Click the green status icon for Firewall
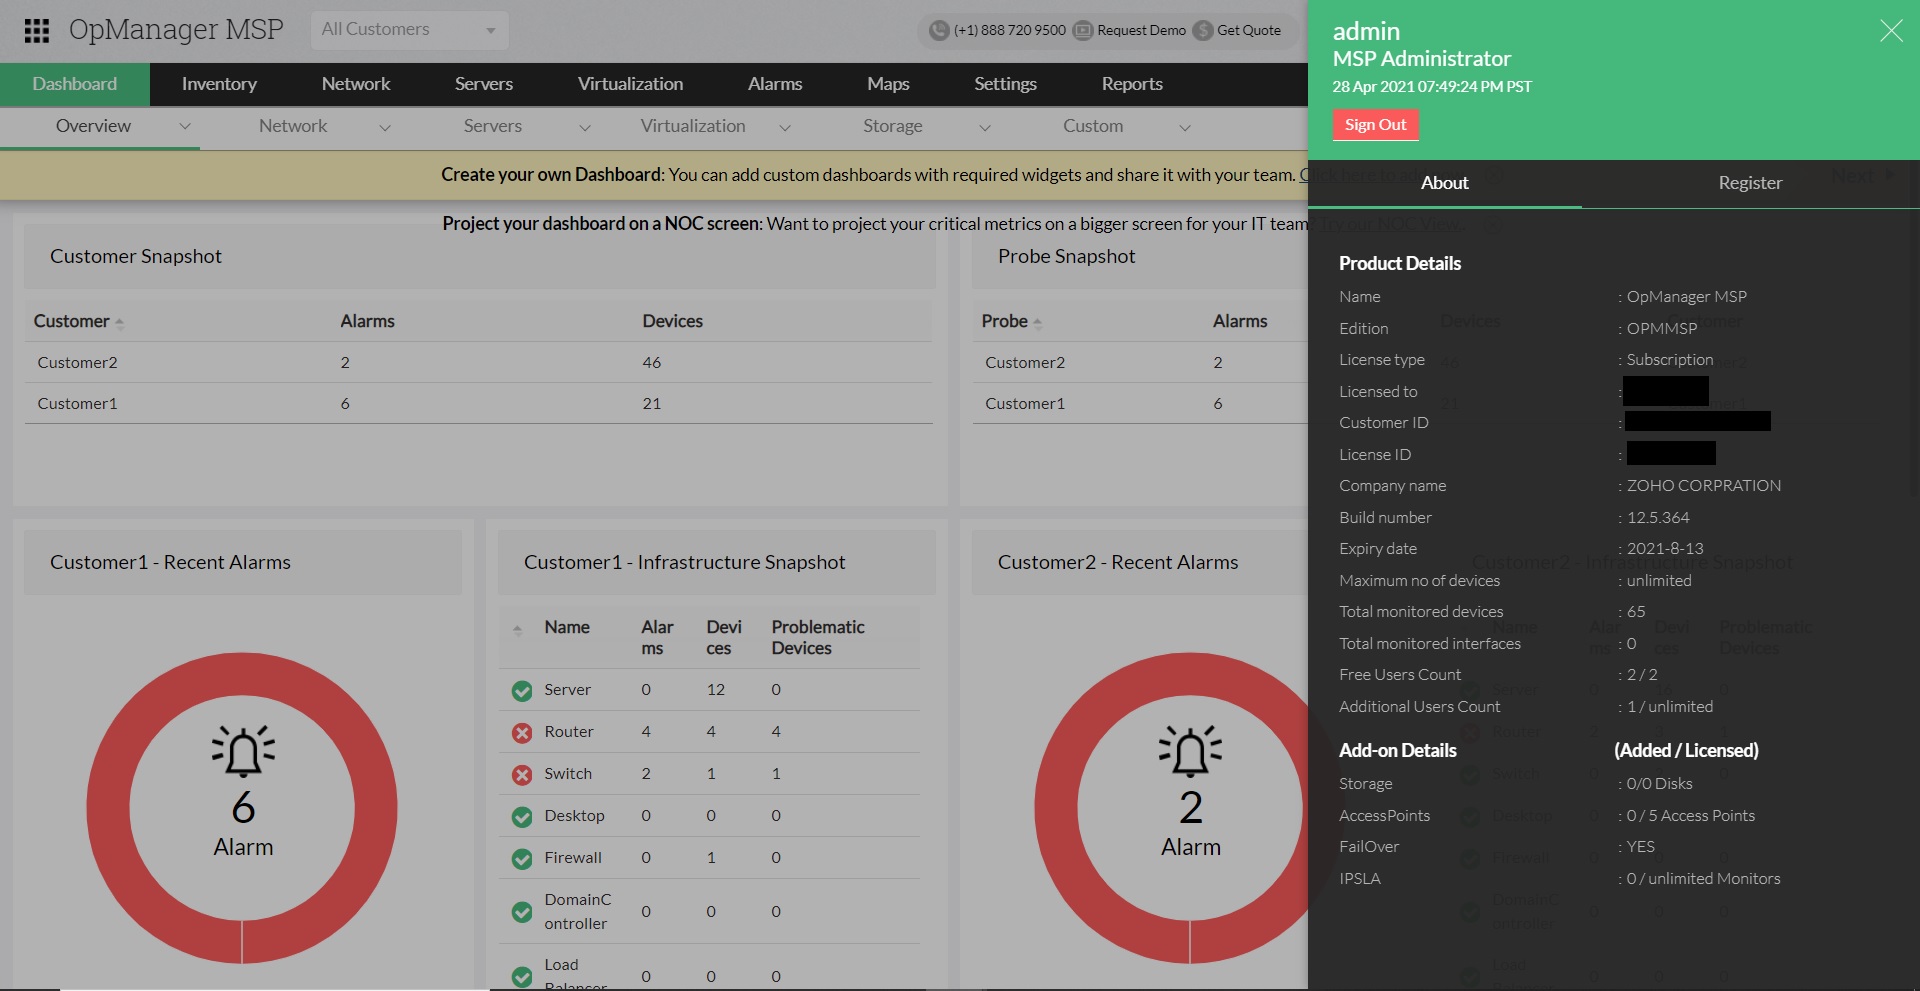This screenshot has width=1920, height=991. click(522, 858)
